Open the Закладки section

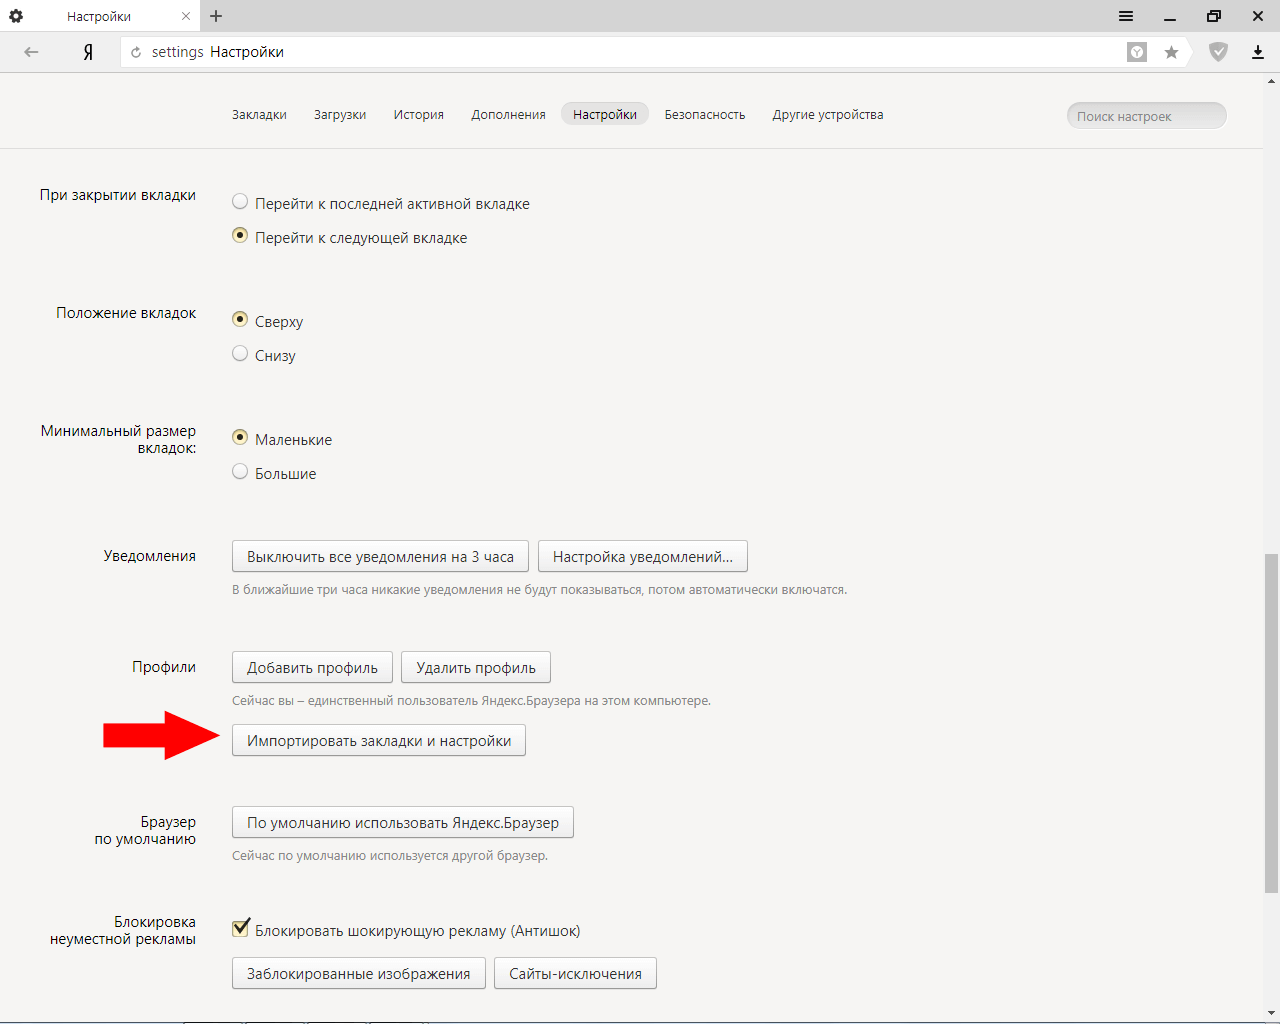point(259,115)
